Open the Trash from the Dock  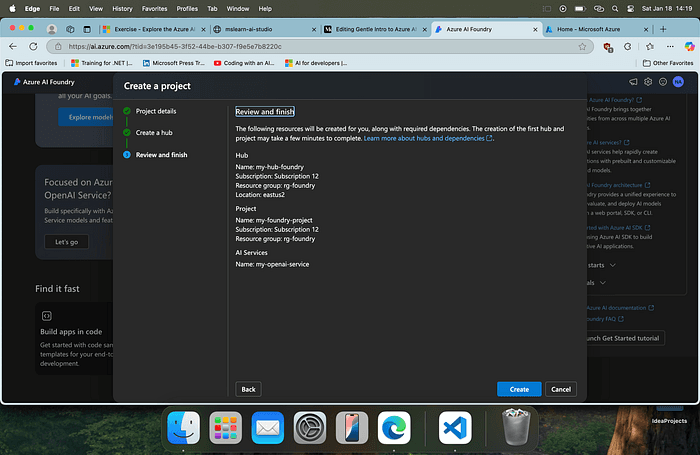point(516,427)
